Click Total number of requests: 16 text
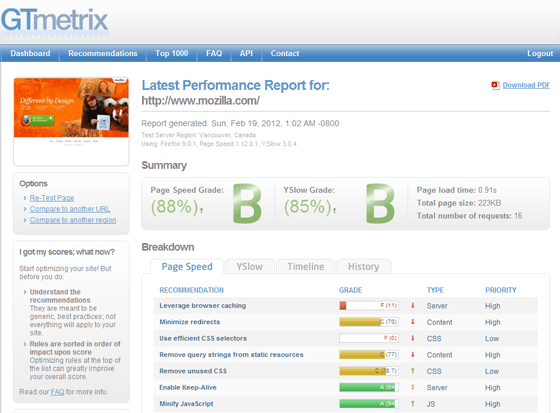This screenshot has height=413, width=560. [469, 216]
